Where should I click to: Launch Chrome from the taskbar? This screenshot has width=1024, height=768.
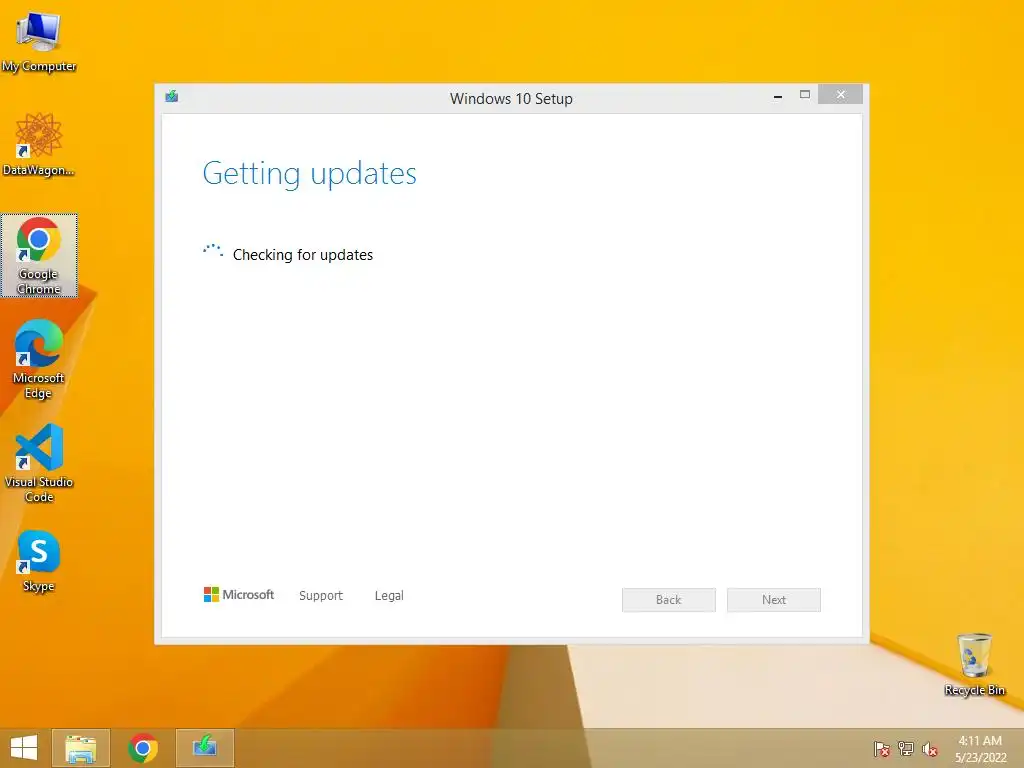143,748
